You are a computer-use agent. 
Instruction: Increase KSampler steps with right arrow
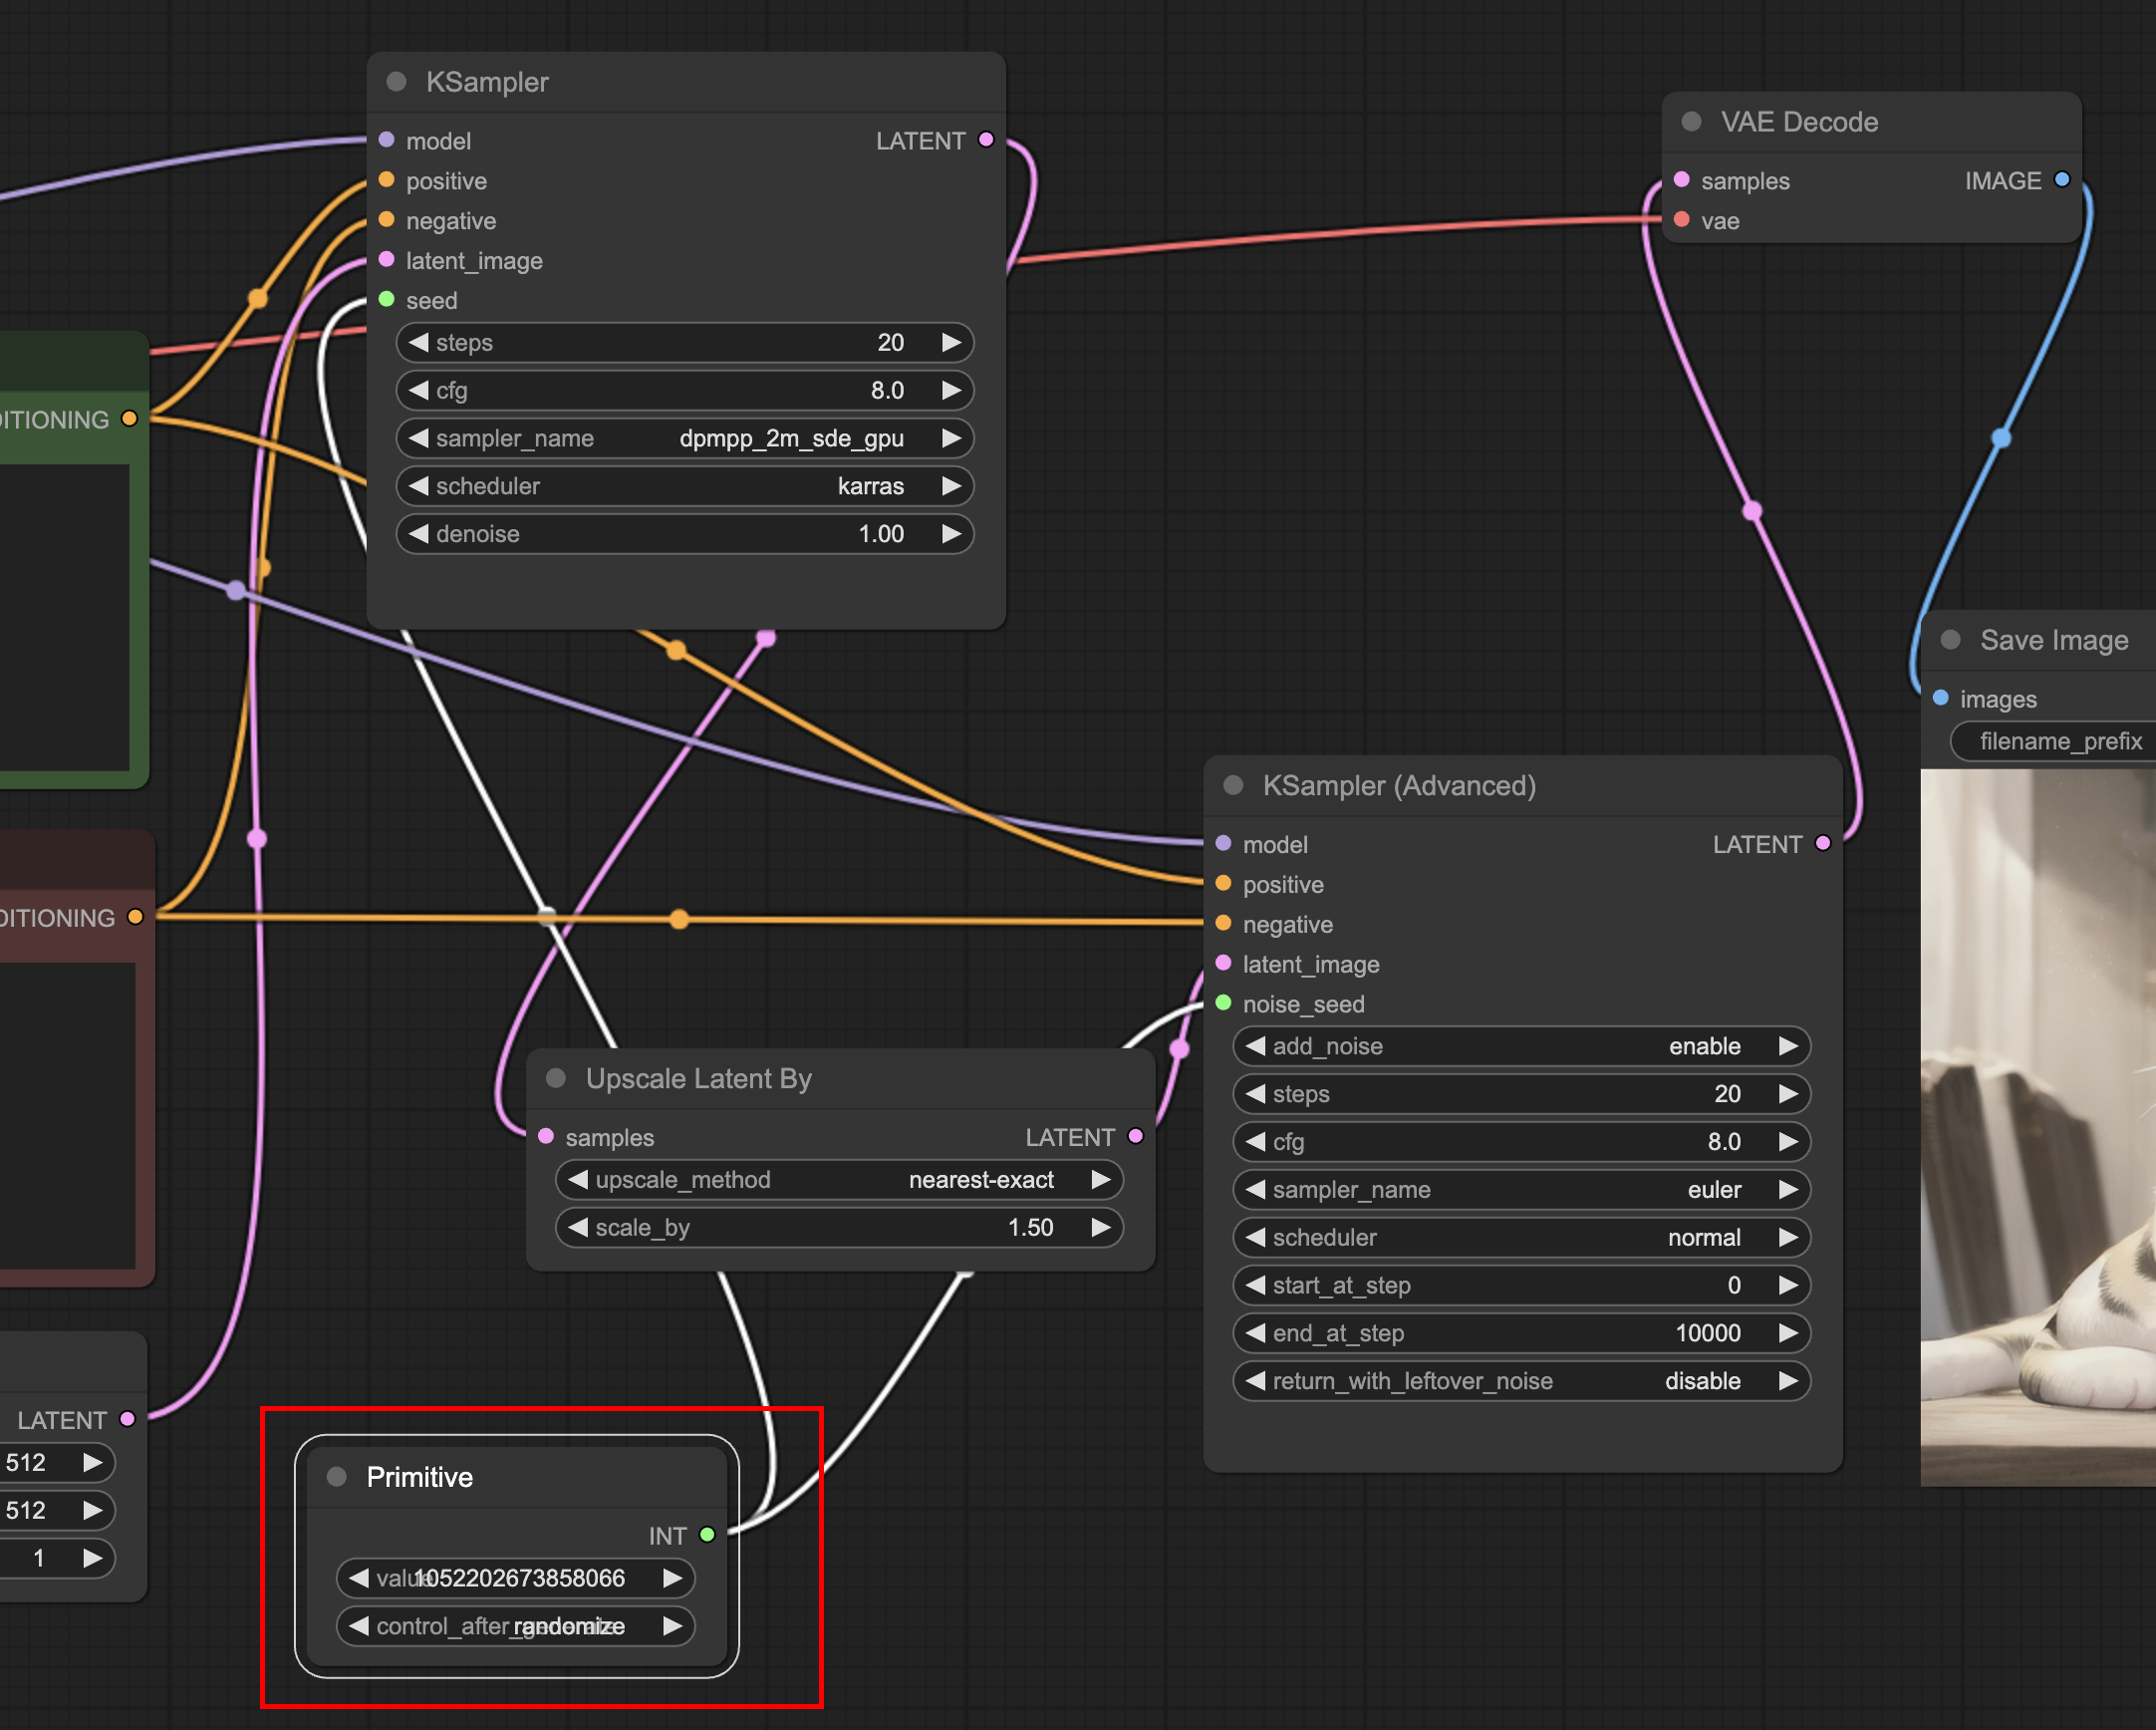951,343
